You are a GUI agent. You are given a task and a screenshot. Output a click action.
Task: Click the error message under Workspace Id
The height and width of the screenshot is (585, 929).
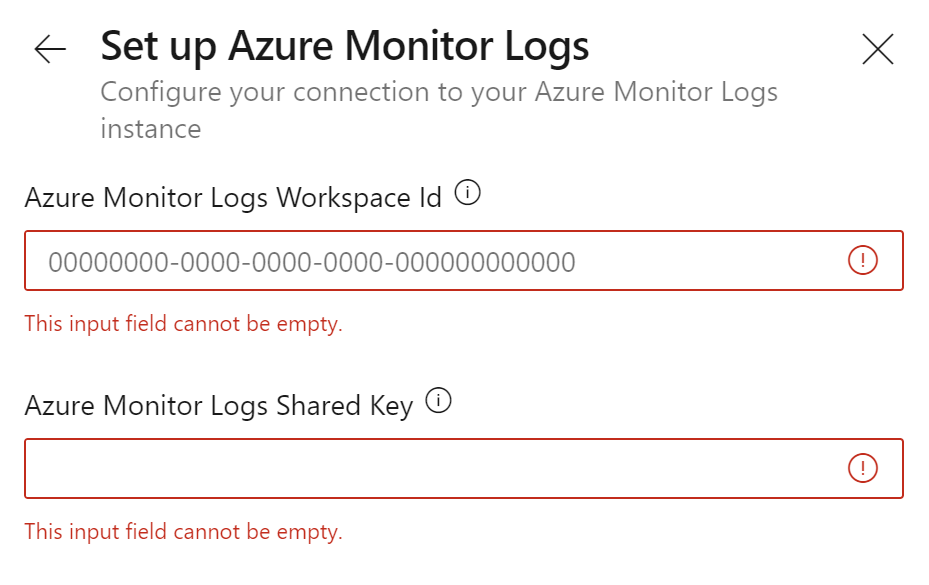click(184, 324)
